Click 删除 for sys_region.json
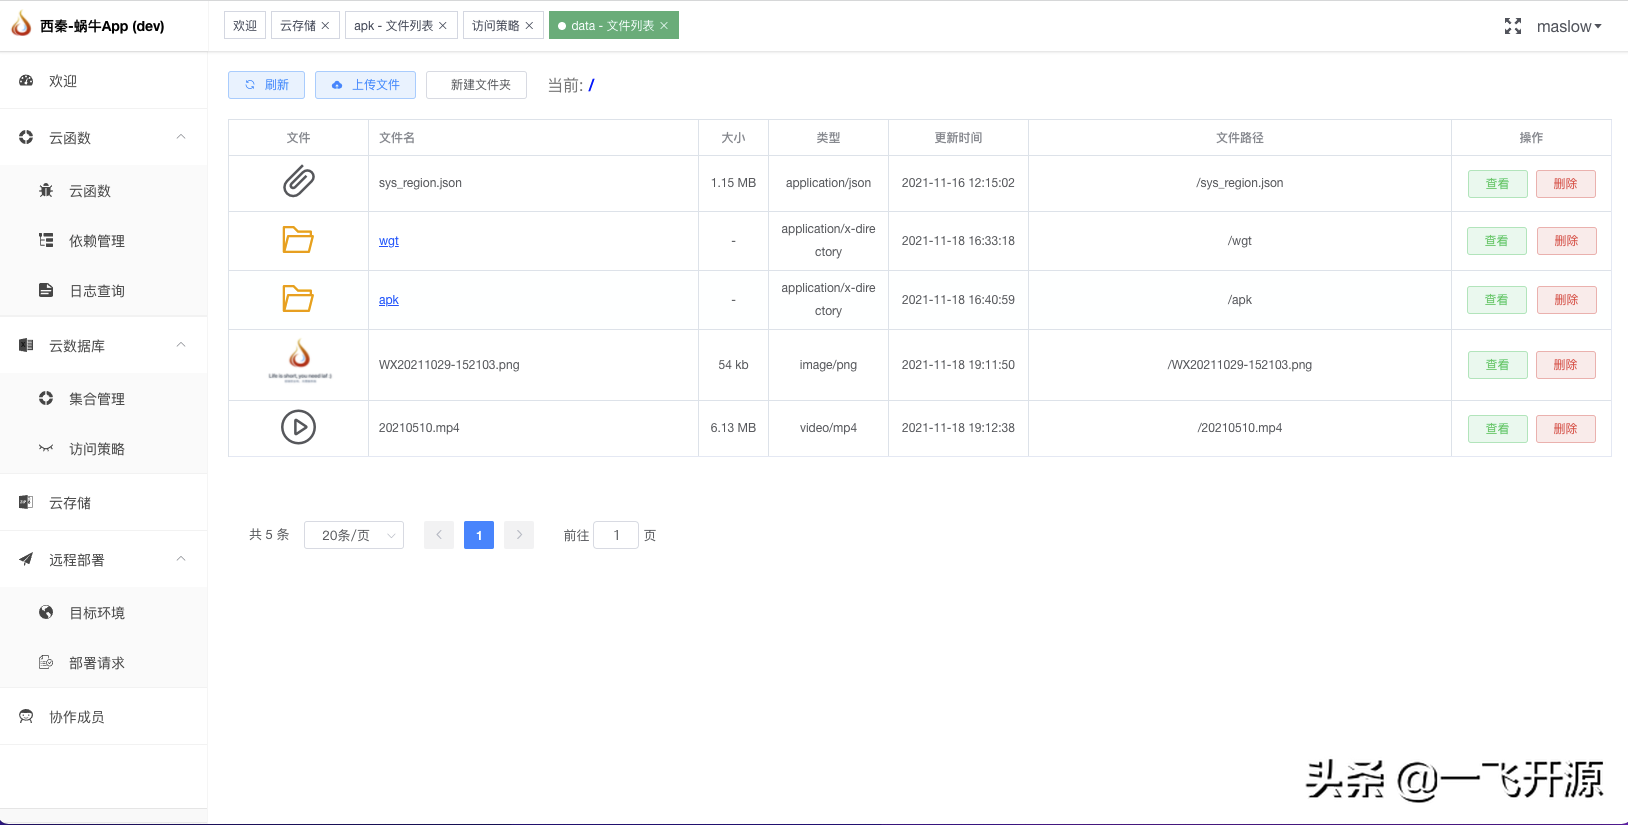This screenshot has width=1628, height=825. click(x=1565, y=184)
